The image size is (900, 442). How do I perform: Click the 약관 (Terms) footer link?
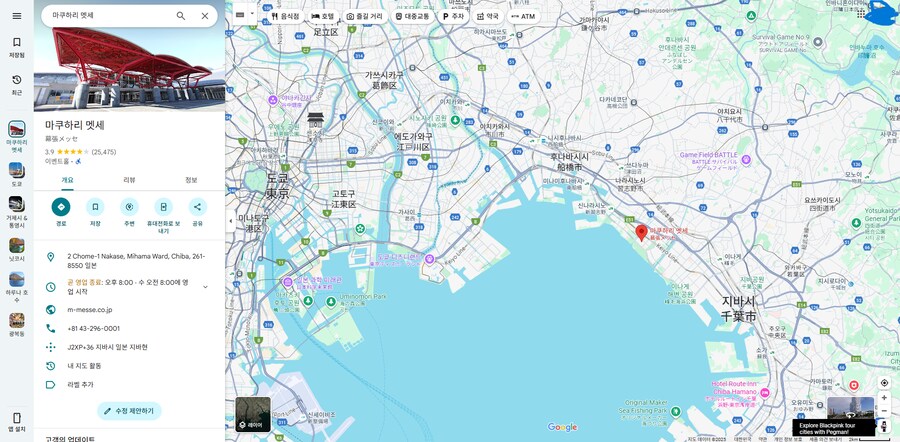click(763, 439)
